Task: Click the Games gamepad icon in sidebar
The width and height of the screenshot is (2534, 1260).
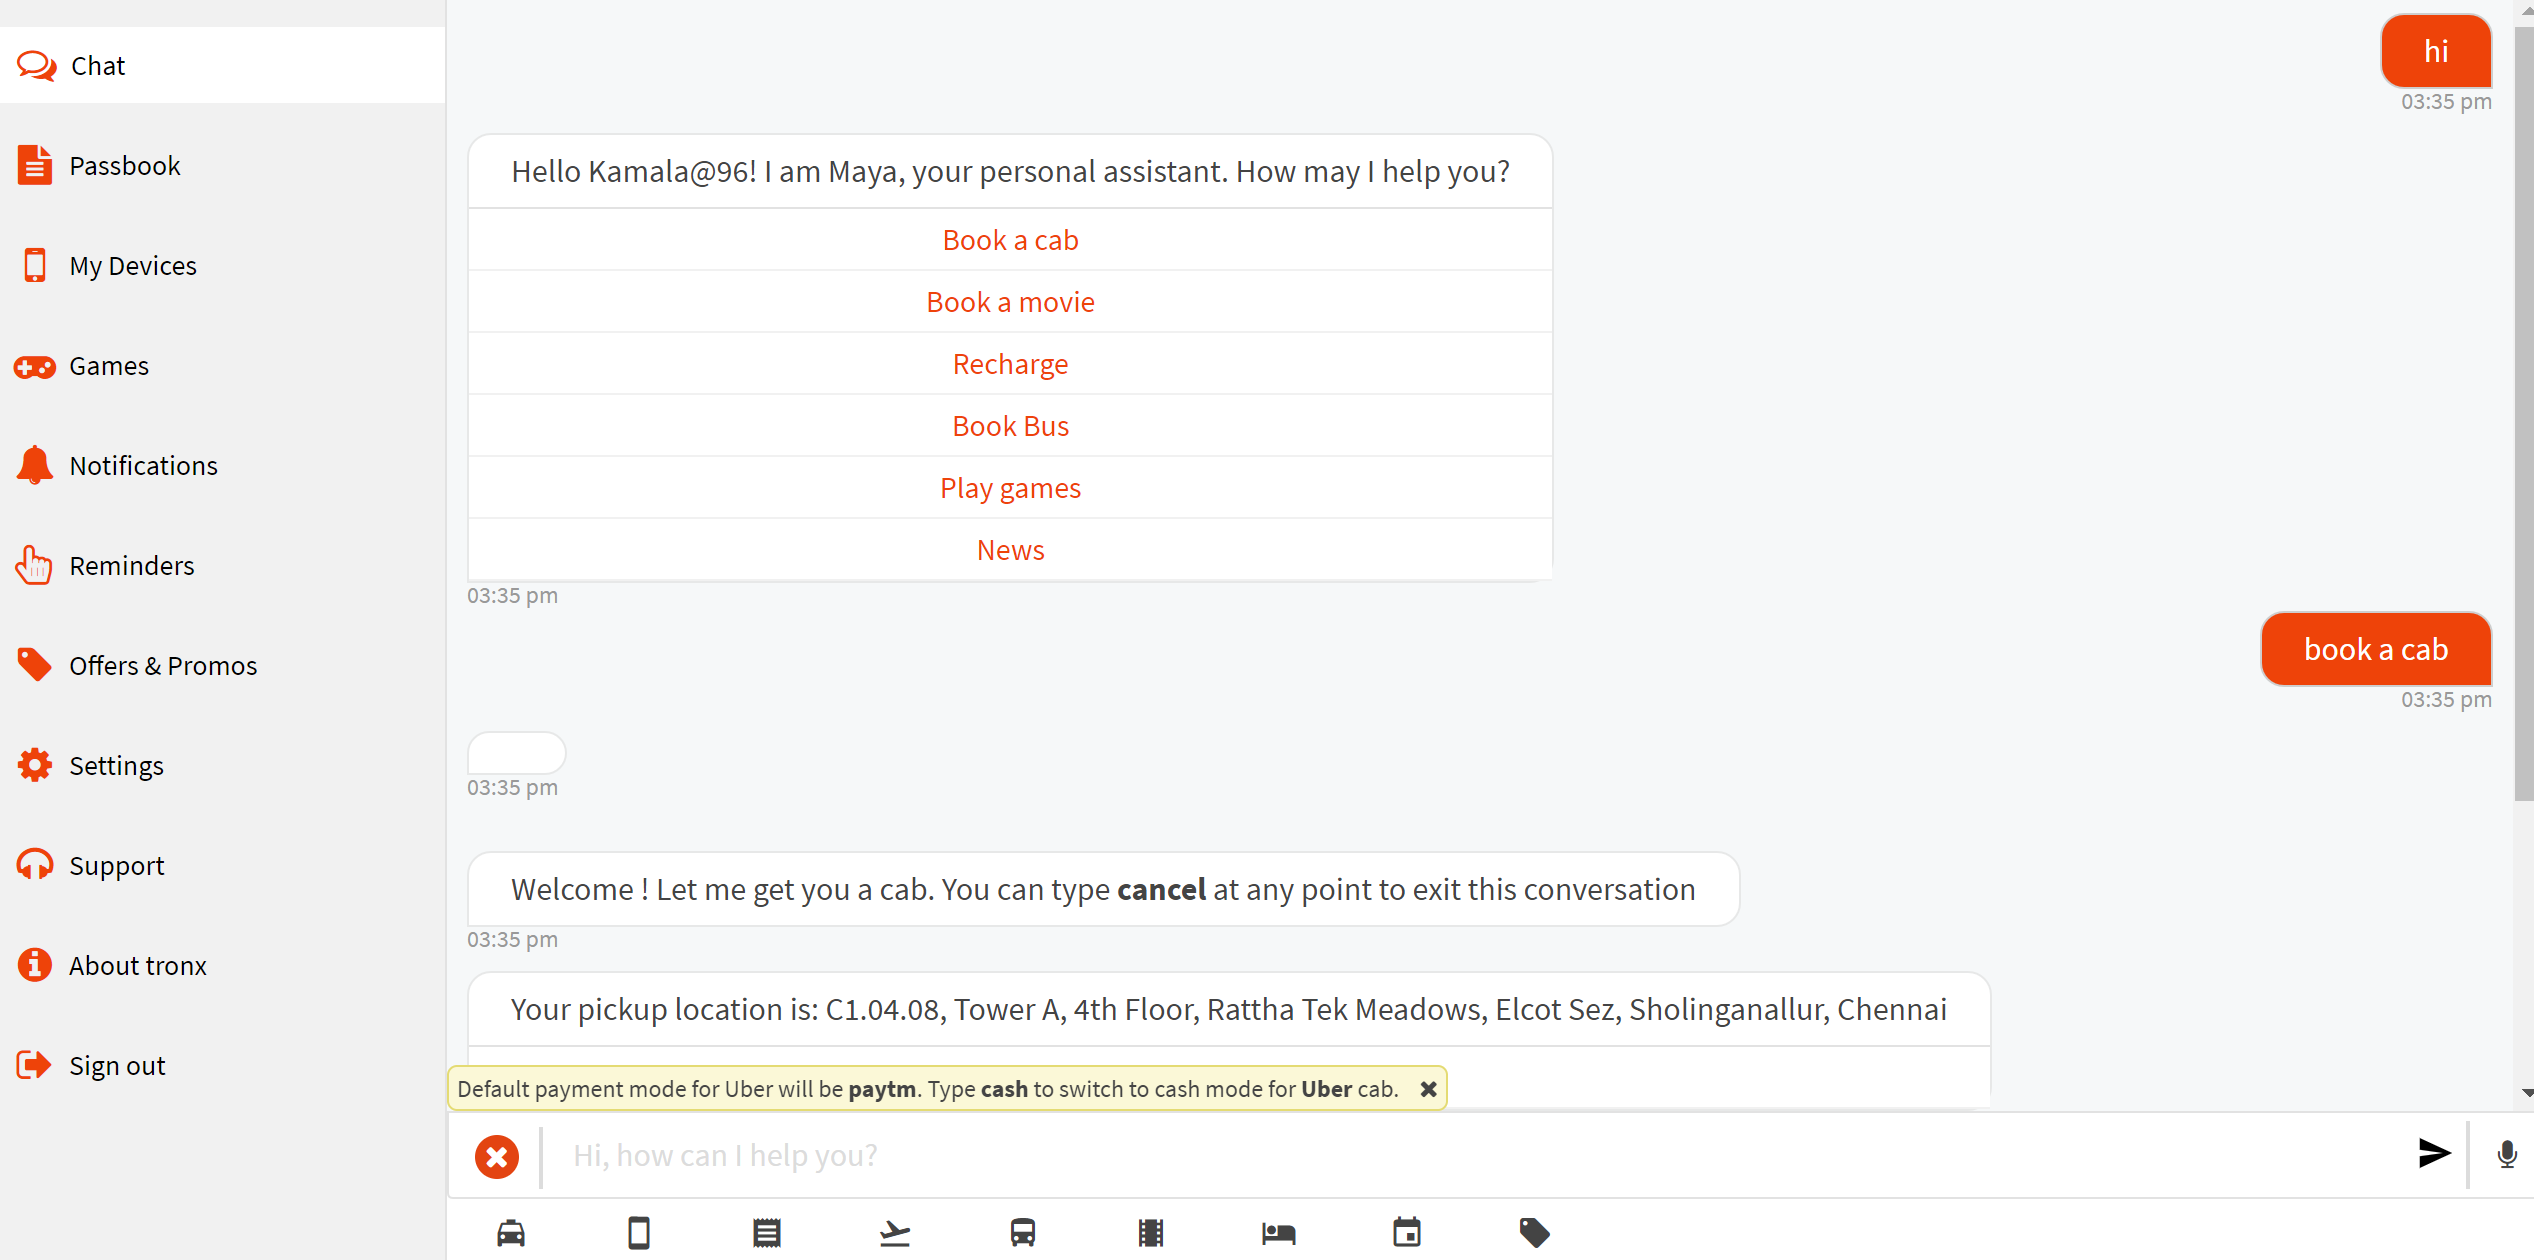Action: pos(34,366)
